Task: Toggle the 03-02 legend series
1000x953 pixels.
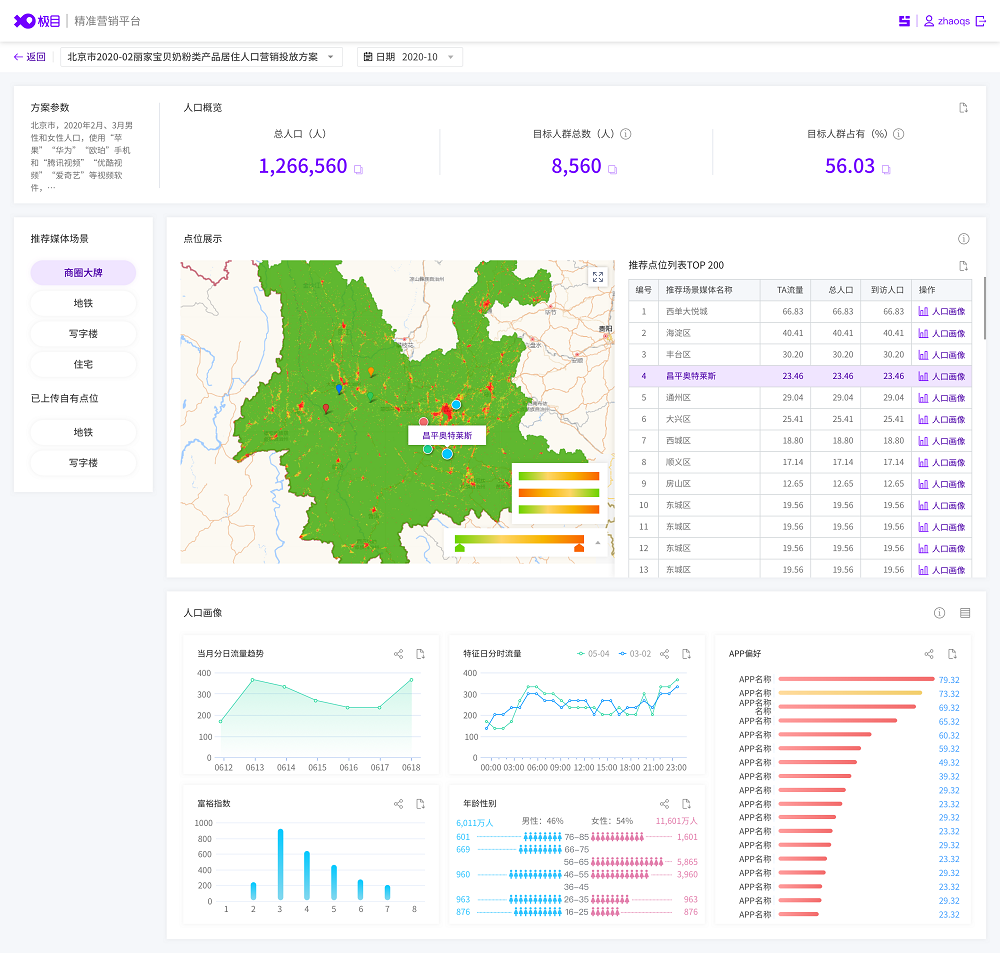Action: tap(635, 654)
